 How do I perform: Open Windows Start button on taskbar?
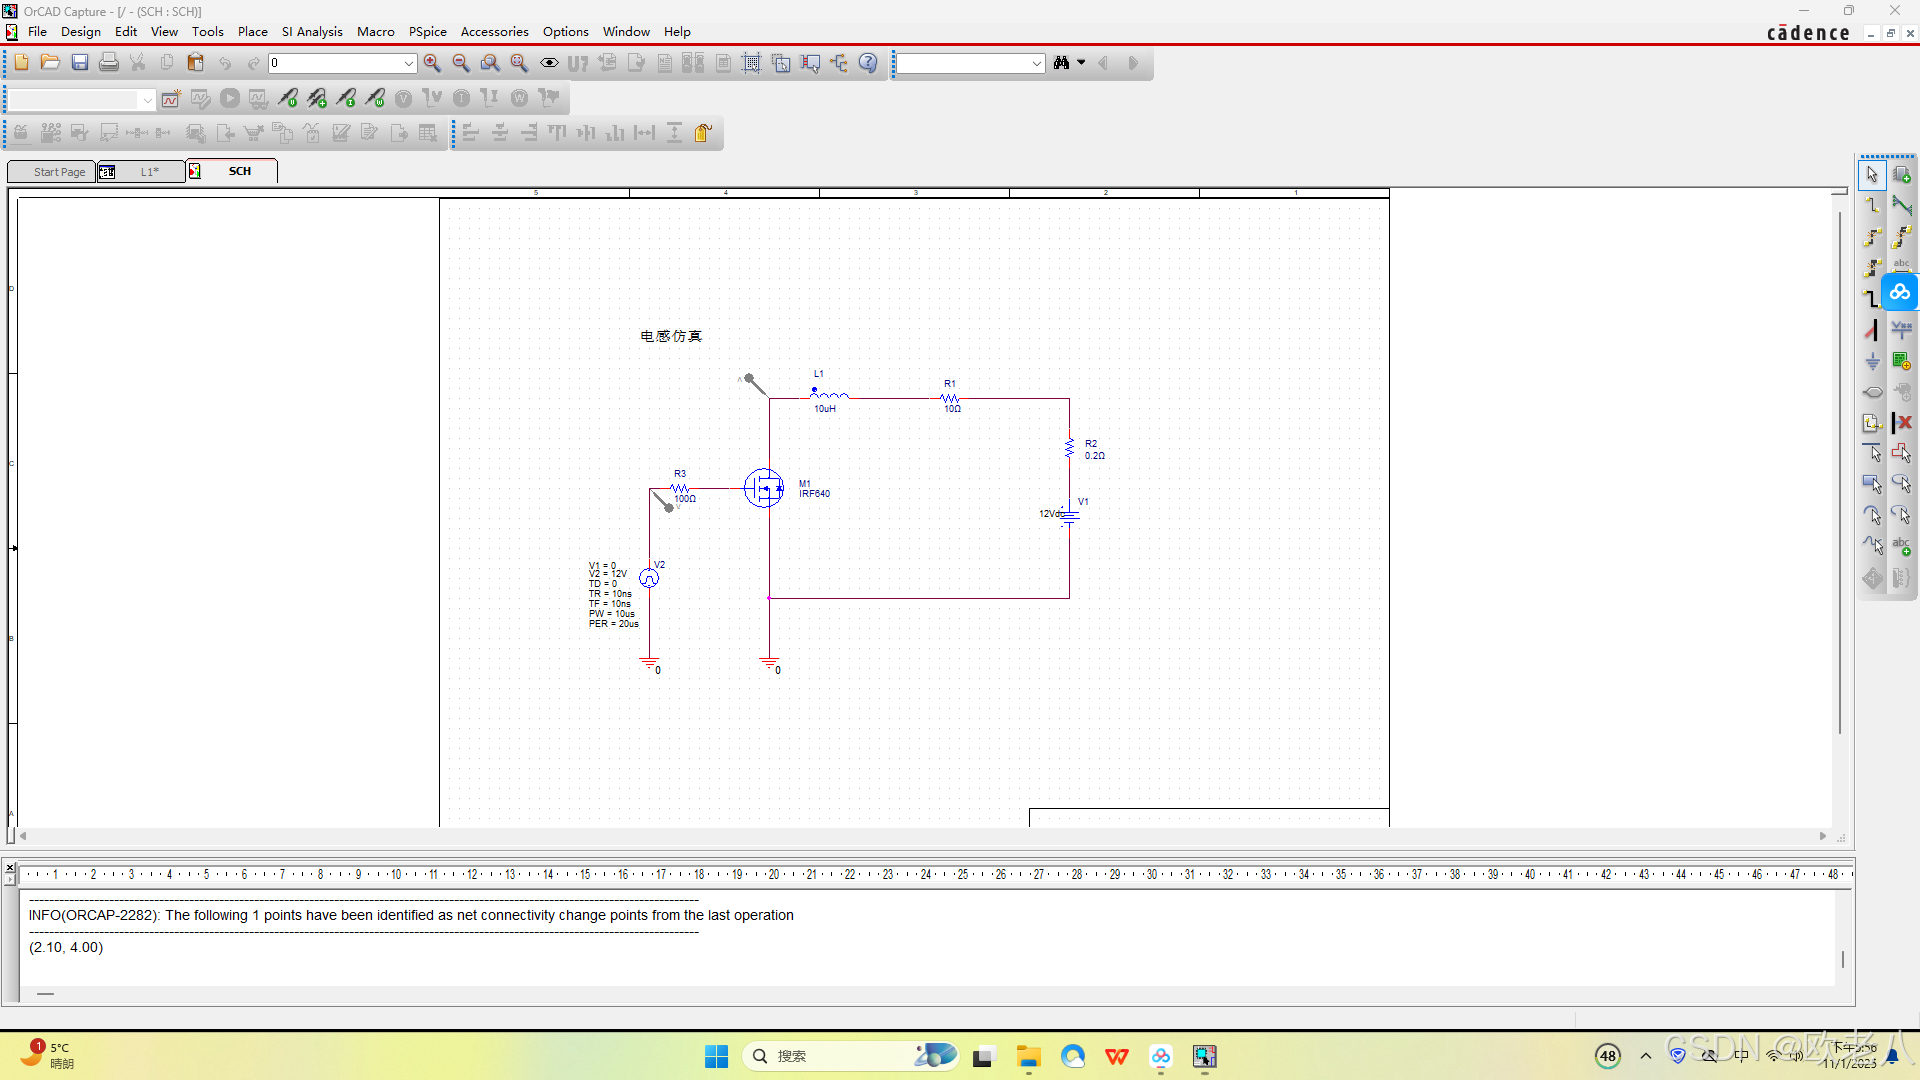pyautogui.click(x=716, y=1056)
